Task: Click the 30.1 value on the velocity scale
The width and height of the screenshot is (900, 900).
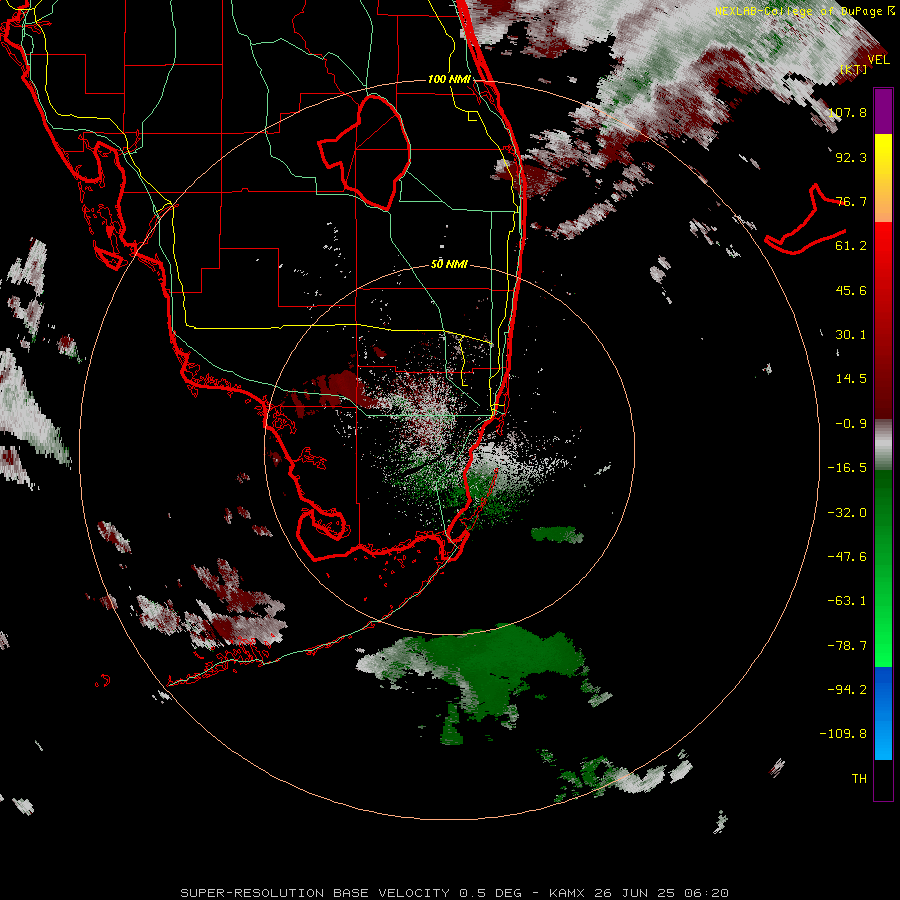Action: [x=851, y=335]
